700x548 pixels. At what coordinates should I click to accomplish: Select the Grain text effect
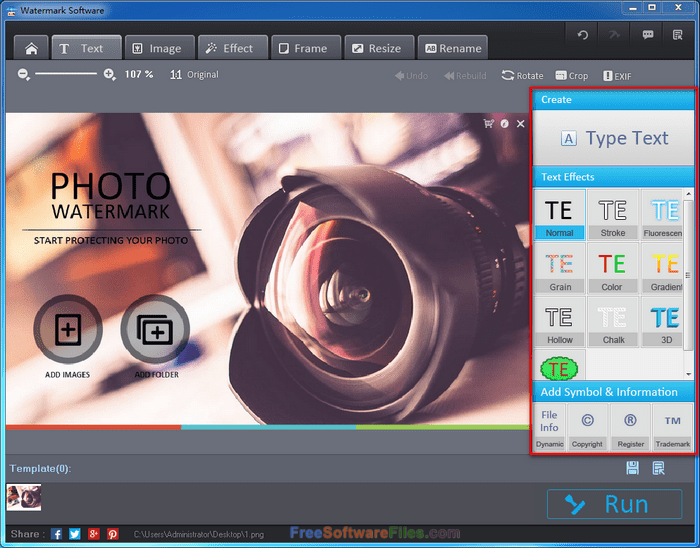(559, 268)
